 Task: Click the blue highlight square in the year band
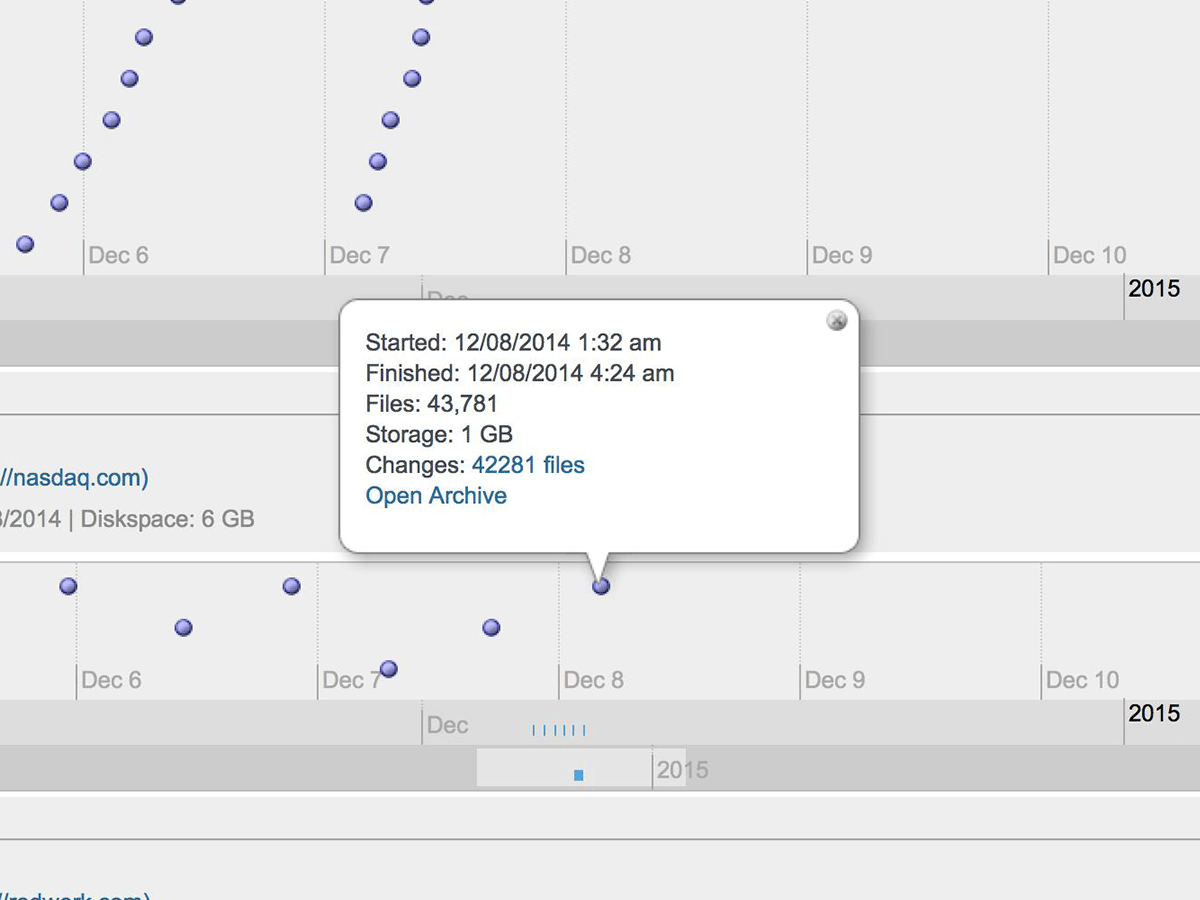579,775
